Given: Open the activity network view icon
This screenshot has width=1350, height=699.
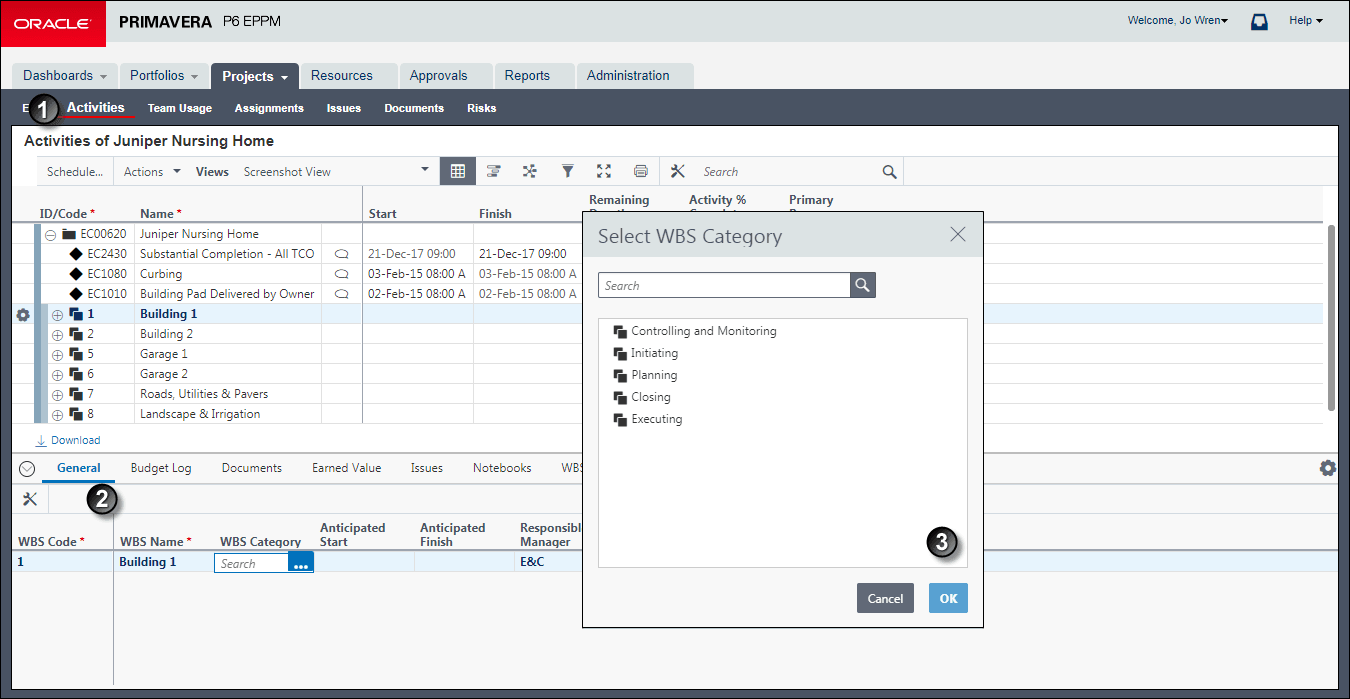Looking at the screenshot, I should point(530,171).
